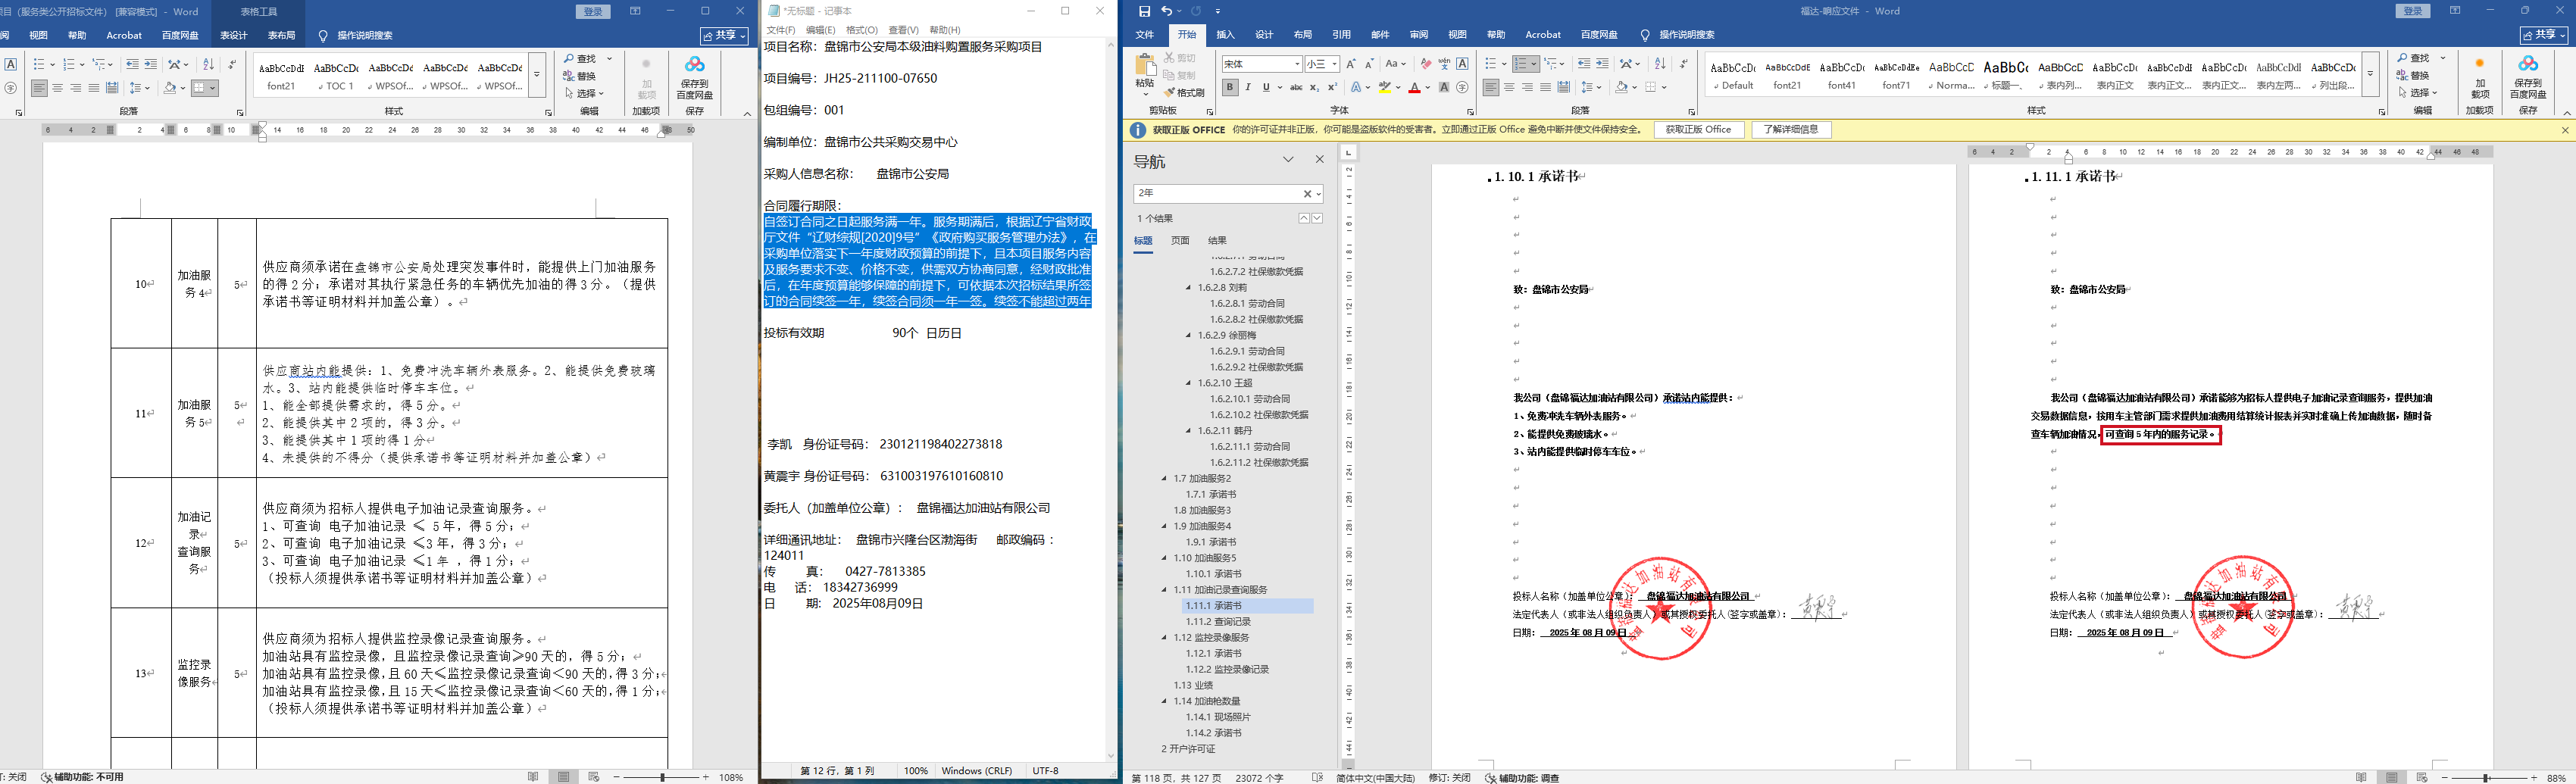The image size is (2576, 784).
Task: Close the navigation pane in right Word
Action: (1319, 159)
